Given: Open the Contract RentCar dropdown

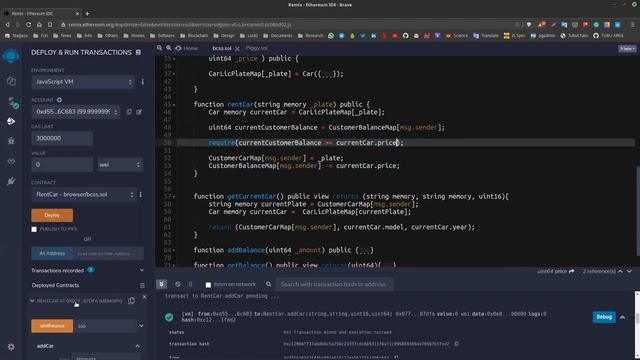Looking at the screenshot, I should point(83,195).
